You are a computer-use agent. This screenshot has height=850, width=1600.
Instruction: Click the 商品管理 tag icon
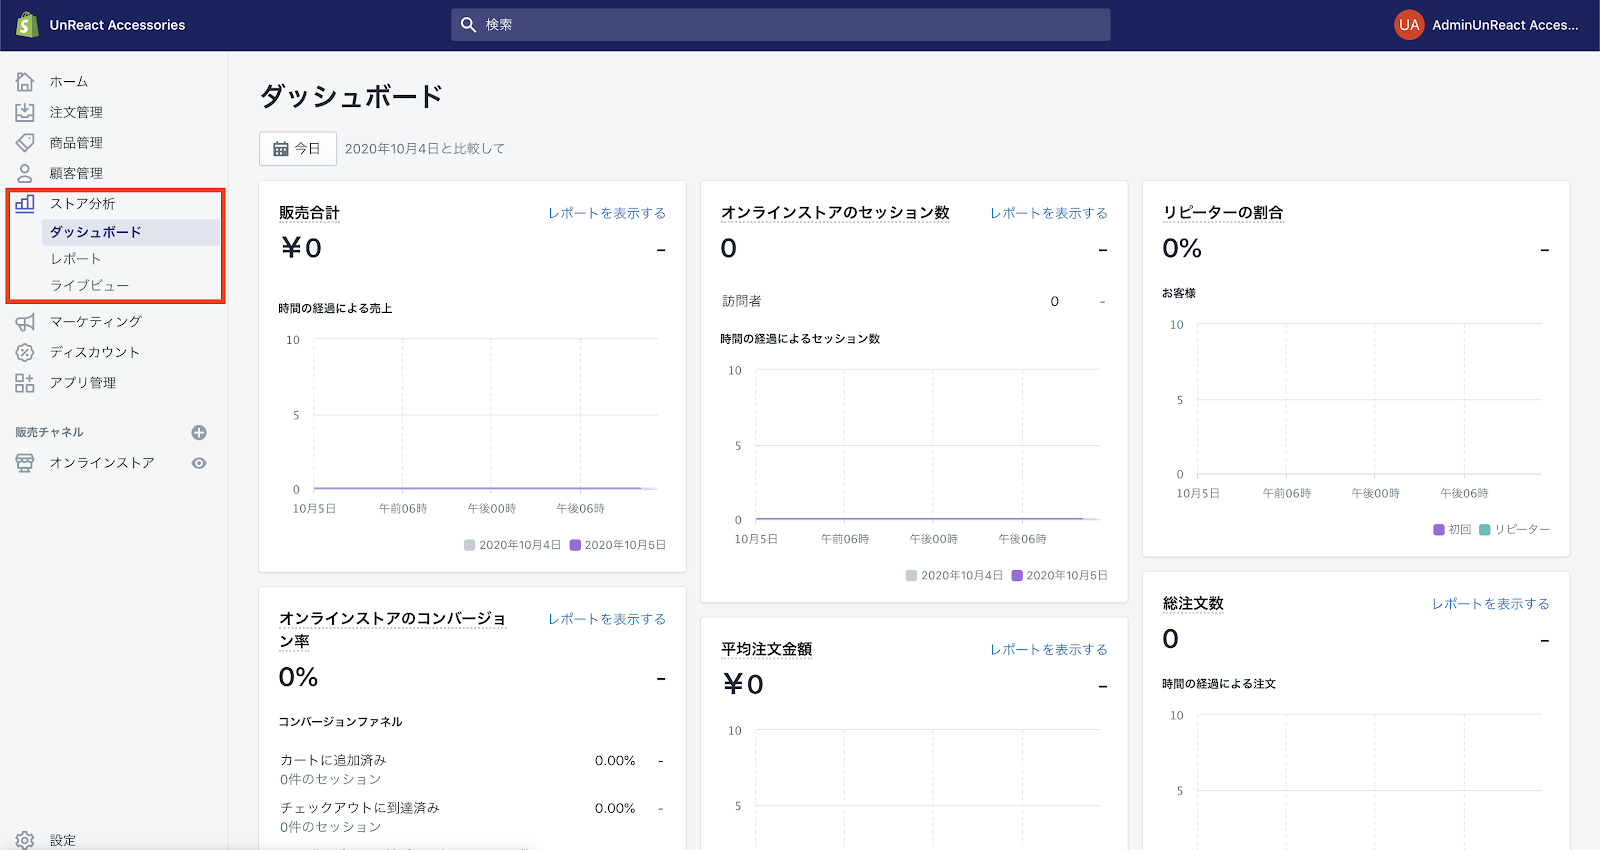[x=25, y=143]
